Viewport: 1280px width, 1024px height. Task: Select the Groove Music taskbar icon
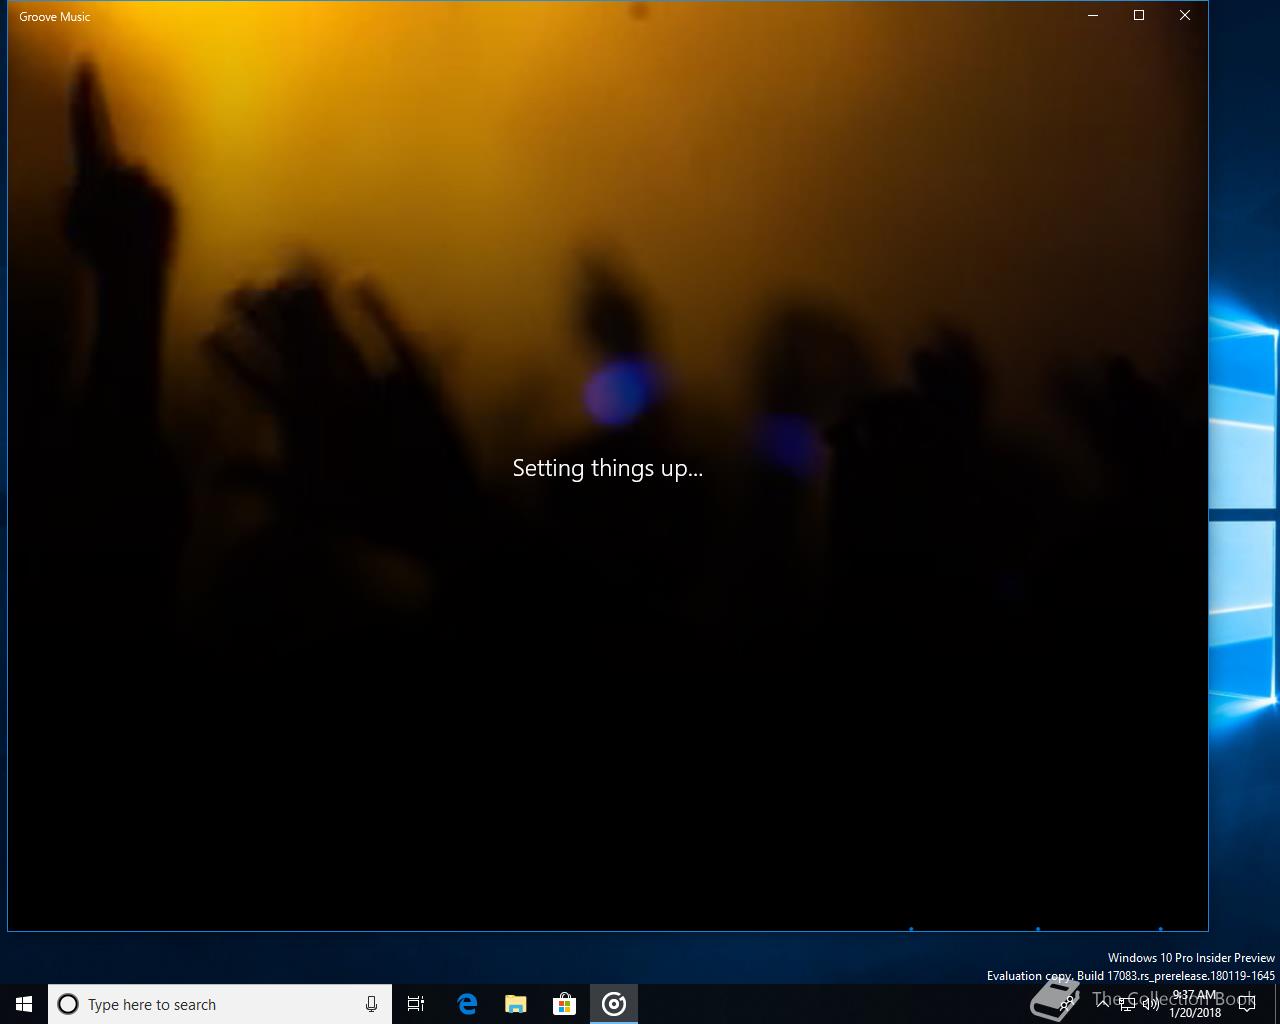[614, 1004]
